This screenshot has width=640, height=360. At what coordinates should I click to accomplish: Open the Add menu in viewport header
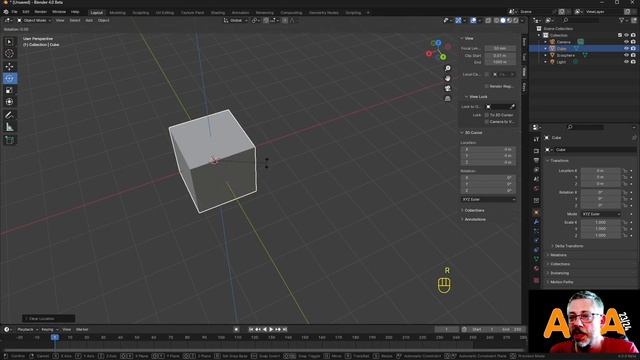(x=89, y=20)
